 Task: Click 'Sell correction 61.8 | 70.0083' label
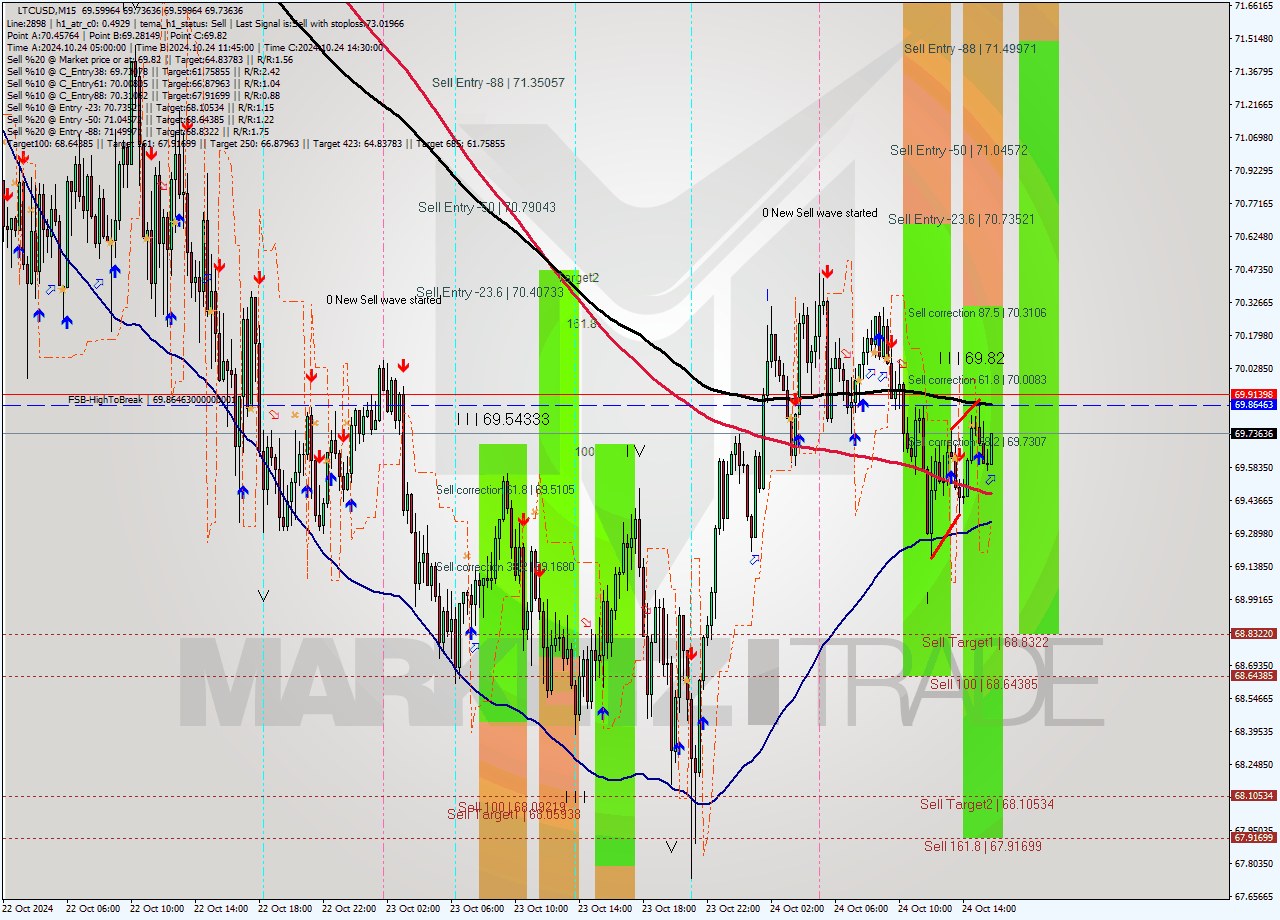tap(977, 380)
